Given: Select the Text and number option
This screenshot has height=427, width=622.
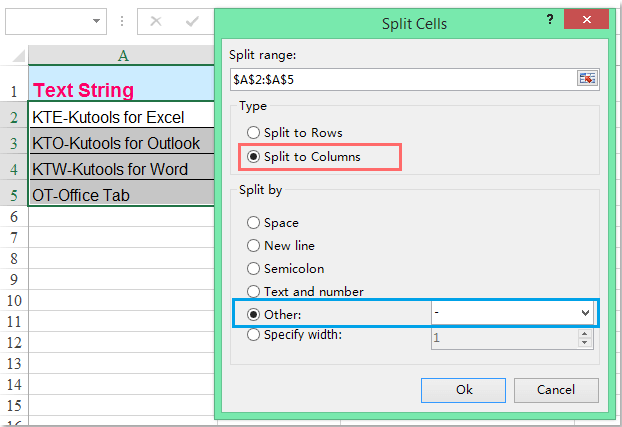Looking at the screenshot, I should (x=254, y=291).
